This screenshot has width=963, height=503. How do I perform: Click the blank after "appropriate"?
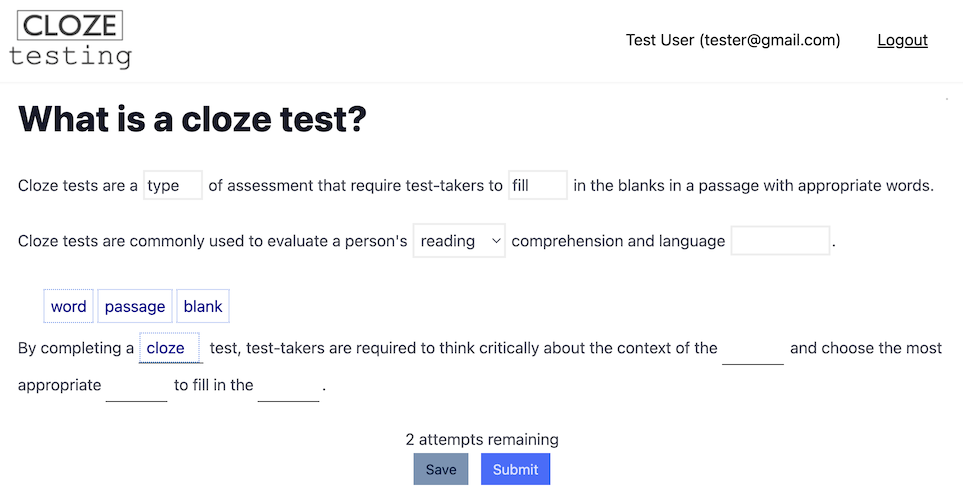[x=136, y=385]
